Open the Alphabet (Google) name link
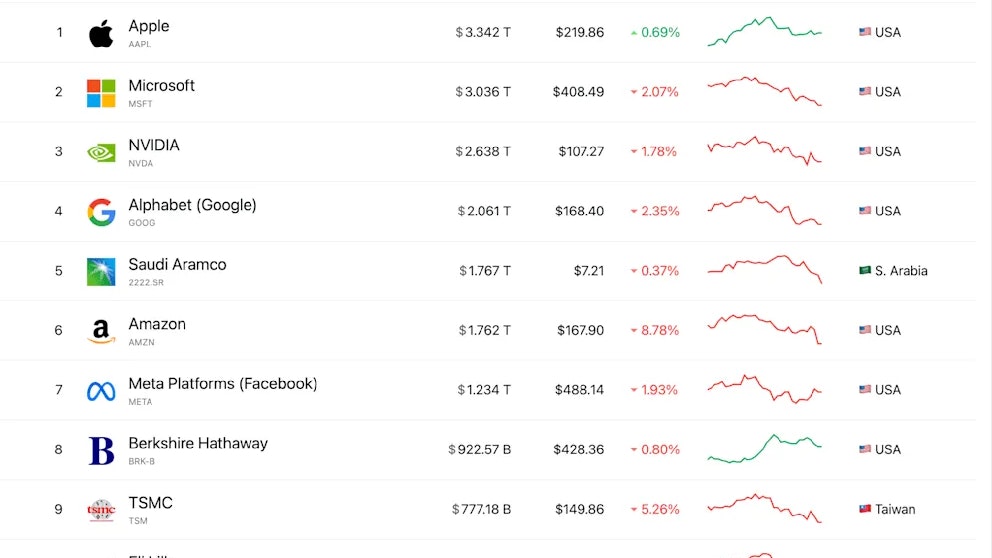992x558 pixels. tap(192, 205)
